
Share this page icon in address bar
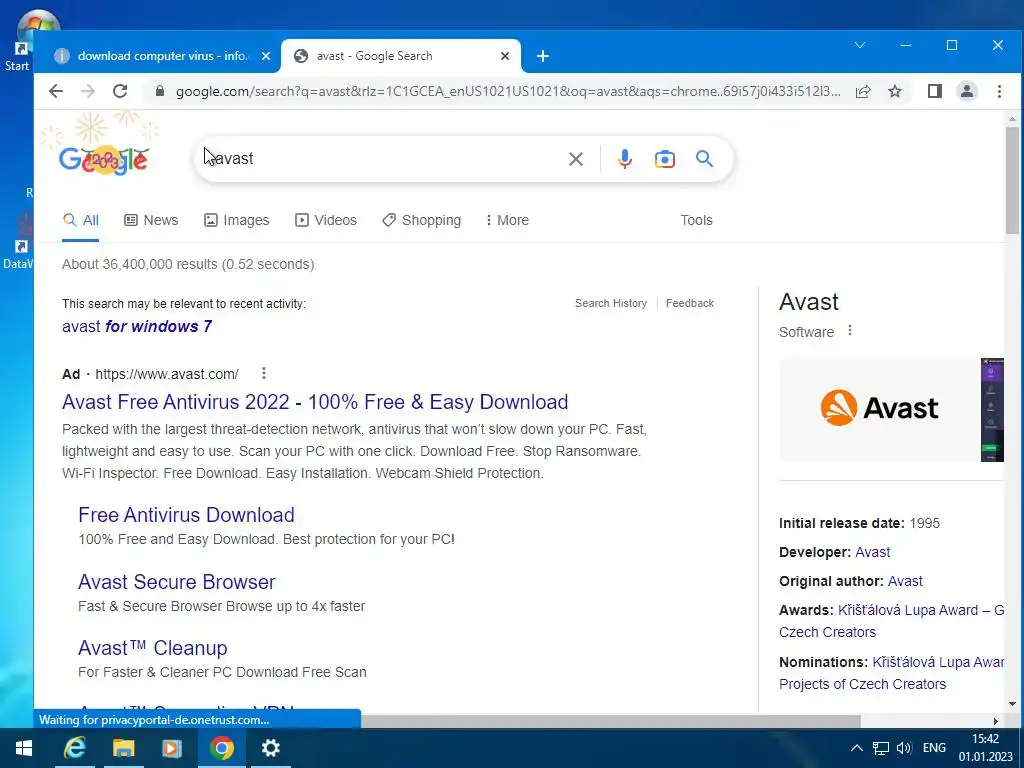[x=863, y=91]
